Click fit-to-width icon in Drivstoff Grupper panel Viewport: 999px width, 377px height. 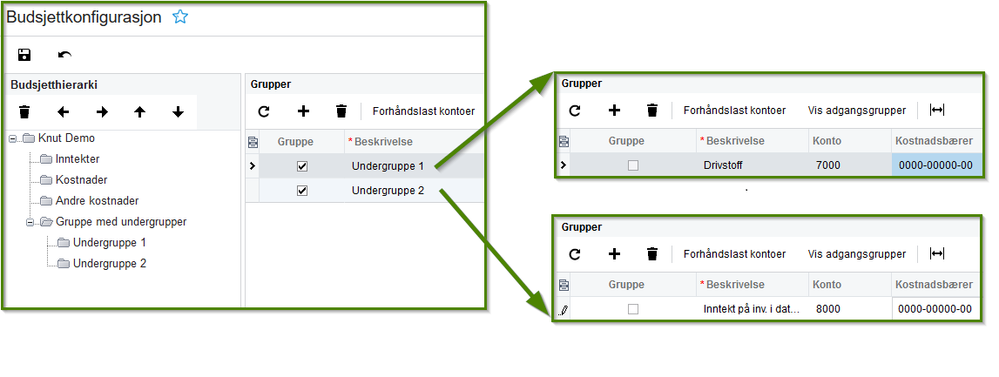pos(937,110)
